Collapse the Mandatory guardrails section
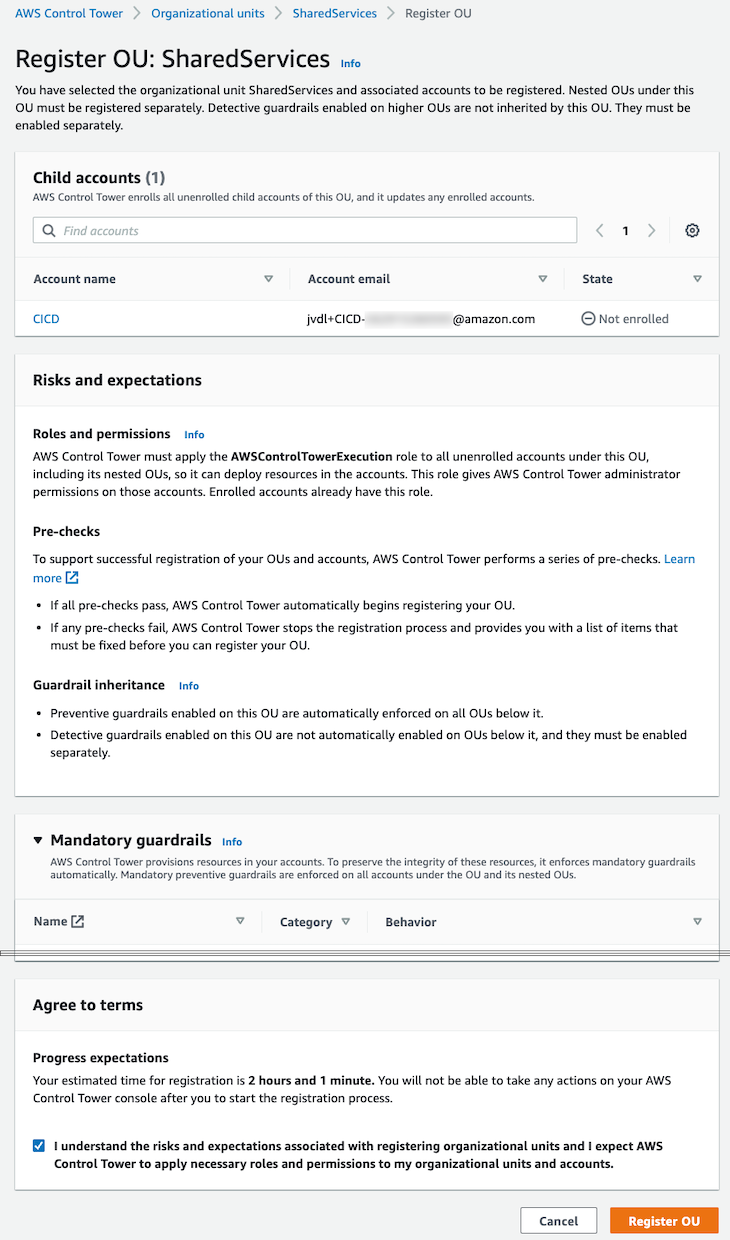730x1240 pixels. [x=39, y=841]
